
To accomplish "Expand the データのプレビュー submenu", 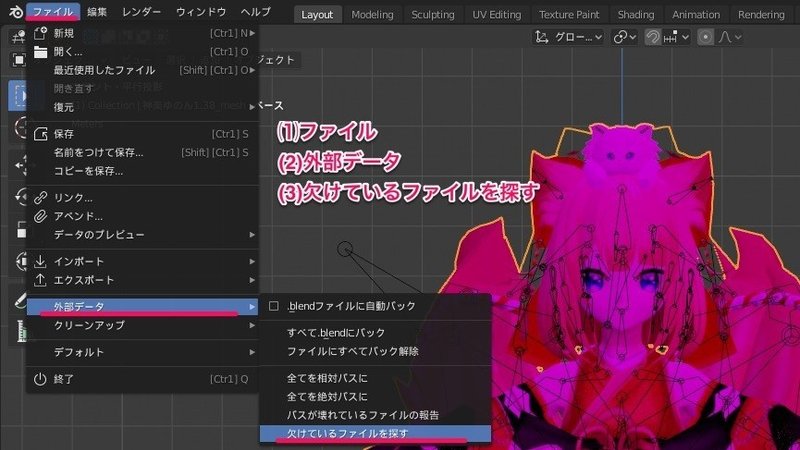I will 142,235.
